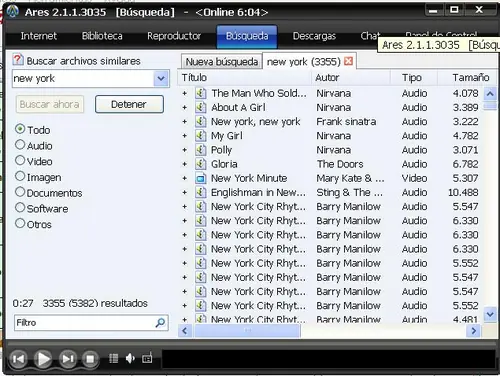
Task: Select the Imagen radio button
Action: (20, 176)
